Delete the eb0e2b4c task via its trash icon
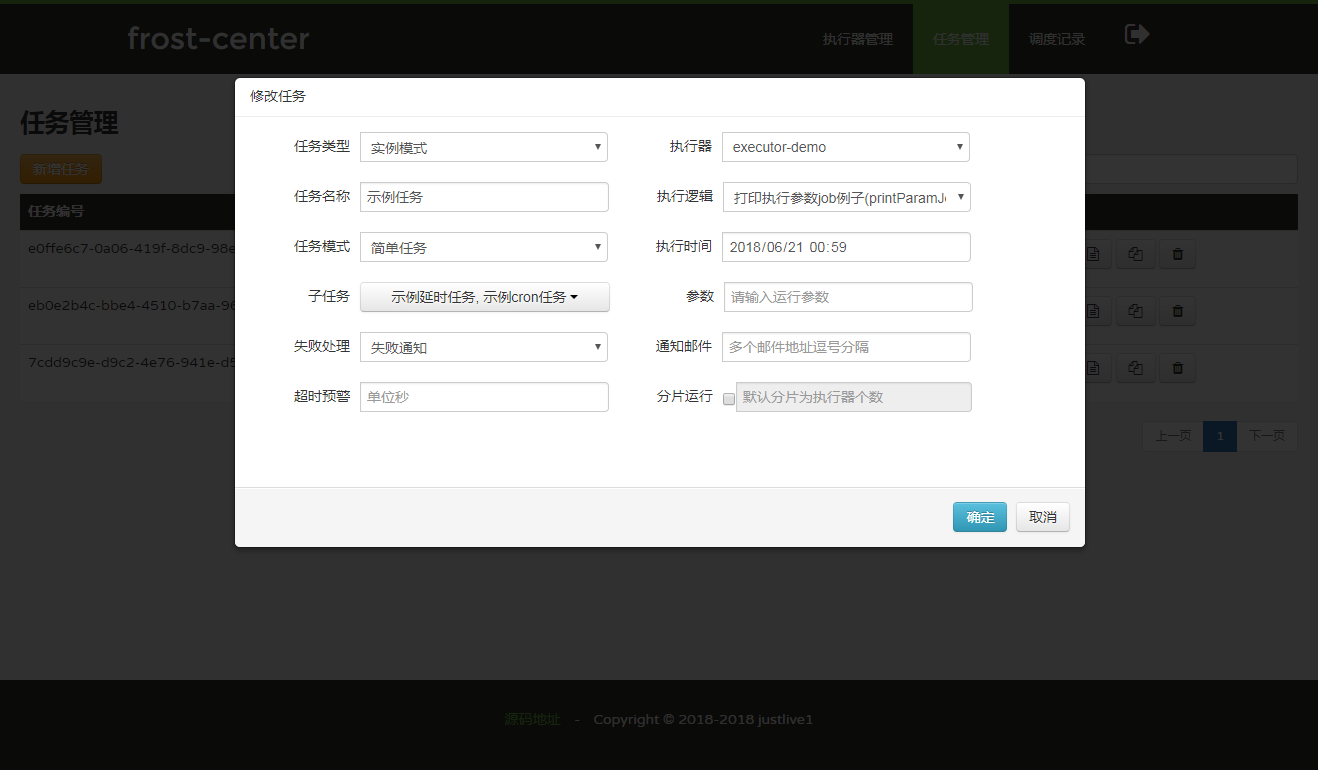The width and height of the screenshot is (1318, 770). (x=1177, y=312)
